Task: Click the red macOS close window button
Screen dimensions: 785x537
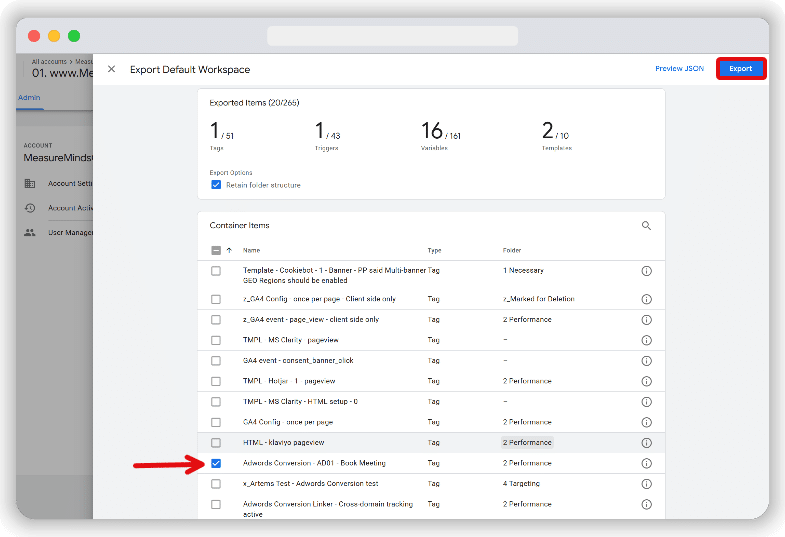Action: point(34,36)
